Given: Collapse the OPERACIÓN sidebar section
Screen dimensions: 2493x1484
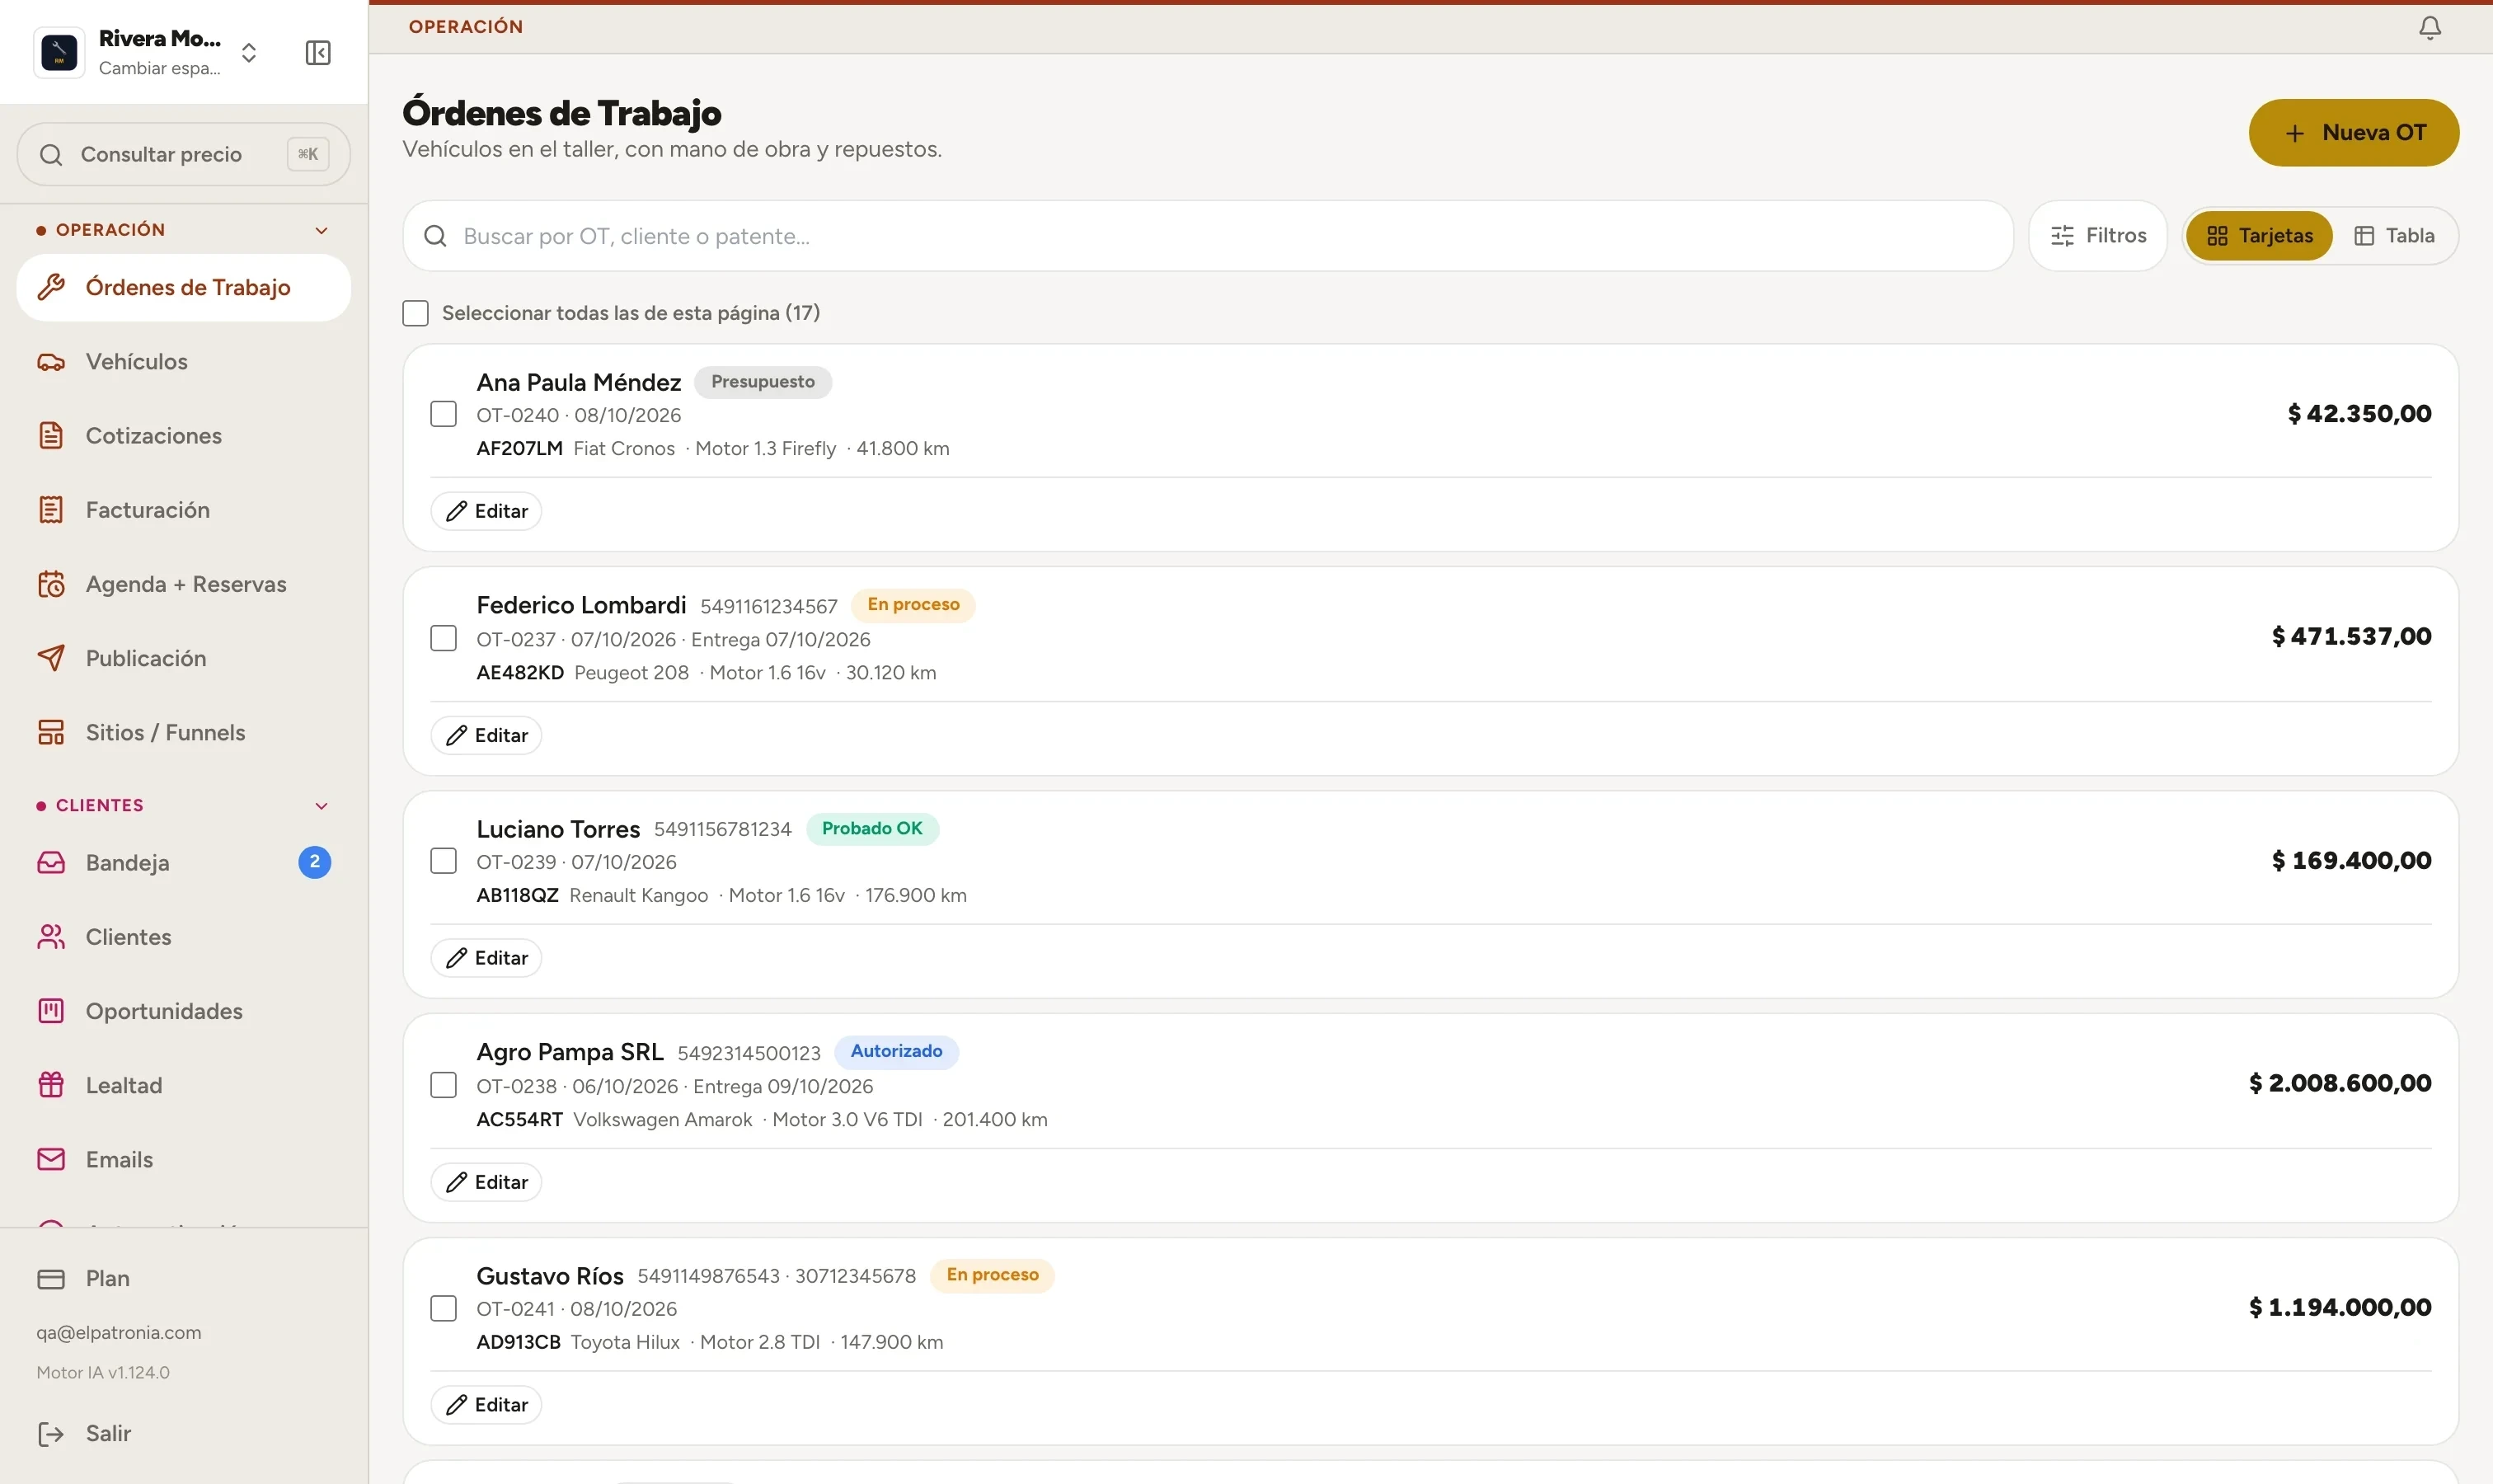Looking at the screenshot, I should tap(321, 230).
